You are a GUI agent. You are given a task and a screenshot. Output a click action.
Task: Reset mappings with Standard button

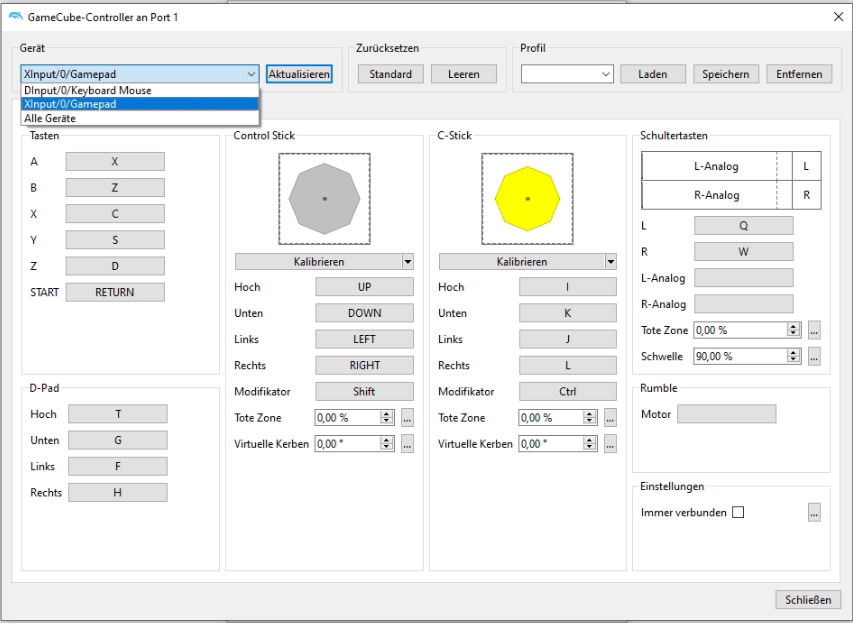(x=391, y=74)
